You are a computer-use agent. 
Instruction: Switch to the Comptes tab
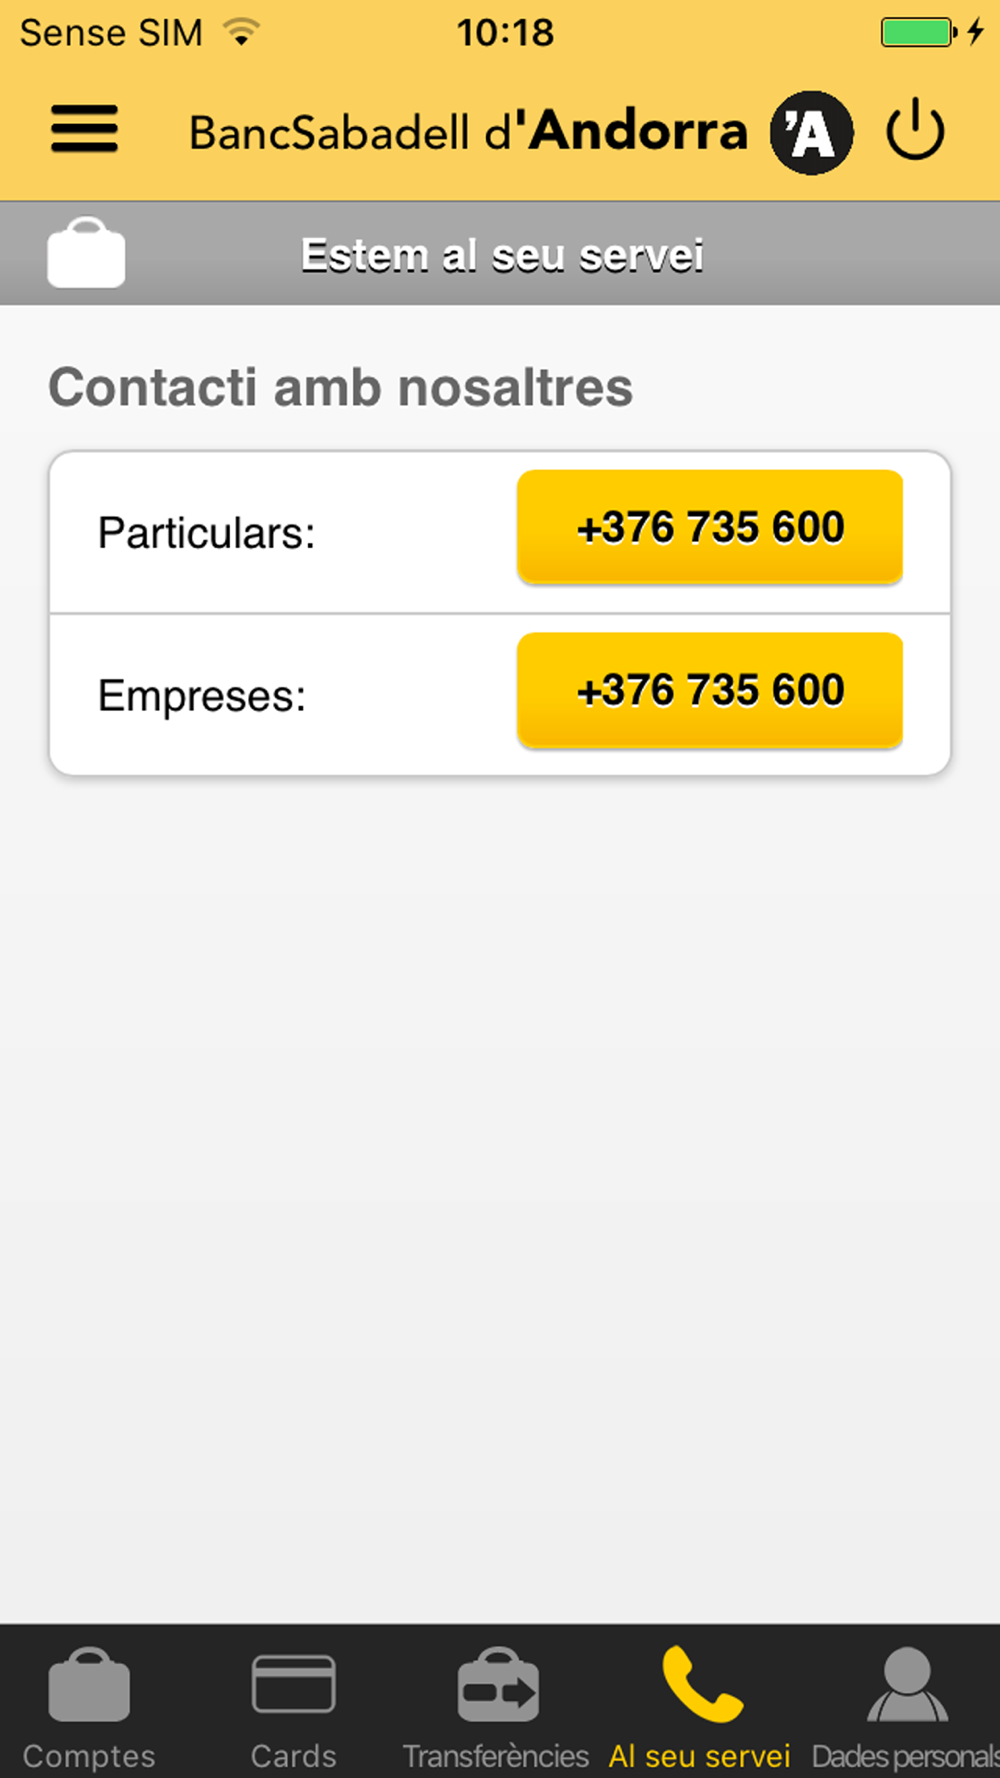pyautogui.click(x=89, y=1706)
